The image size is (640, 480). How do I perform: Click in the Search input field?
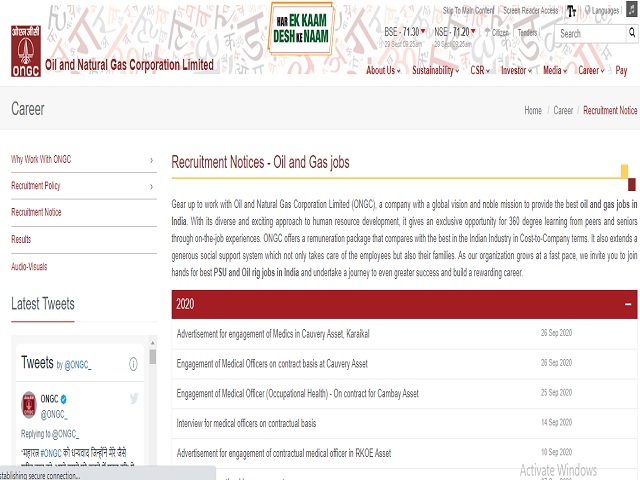click(590, 33)
